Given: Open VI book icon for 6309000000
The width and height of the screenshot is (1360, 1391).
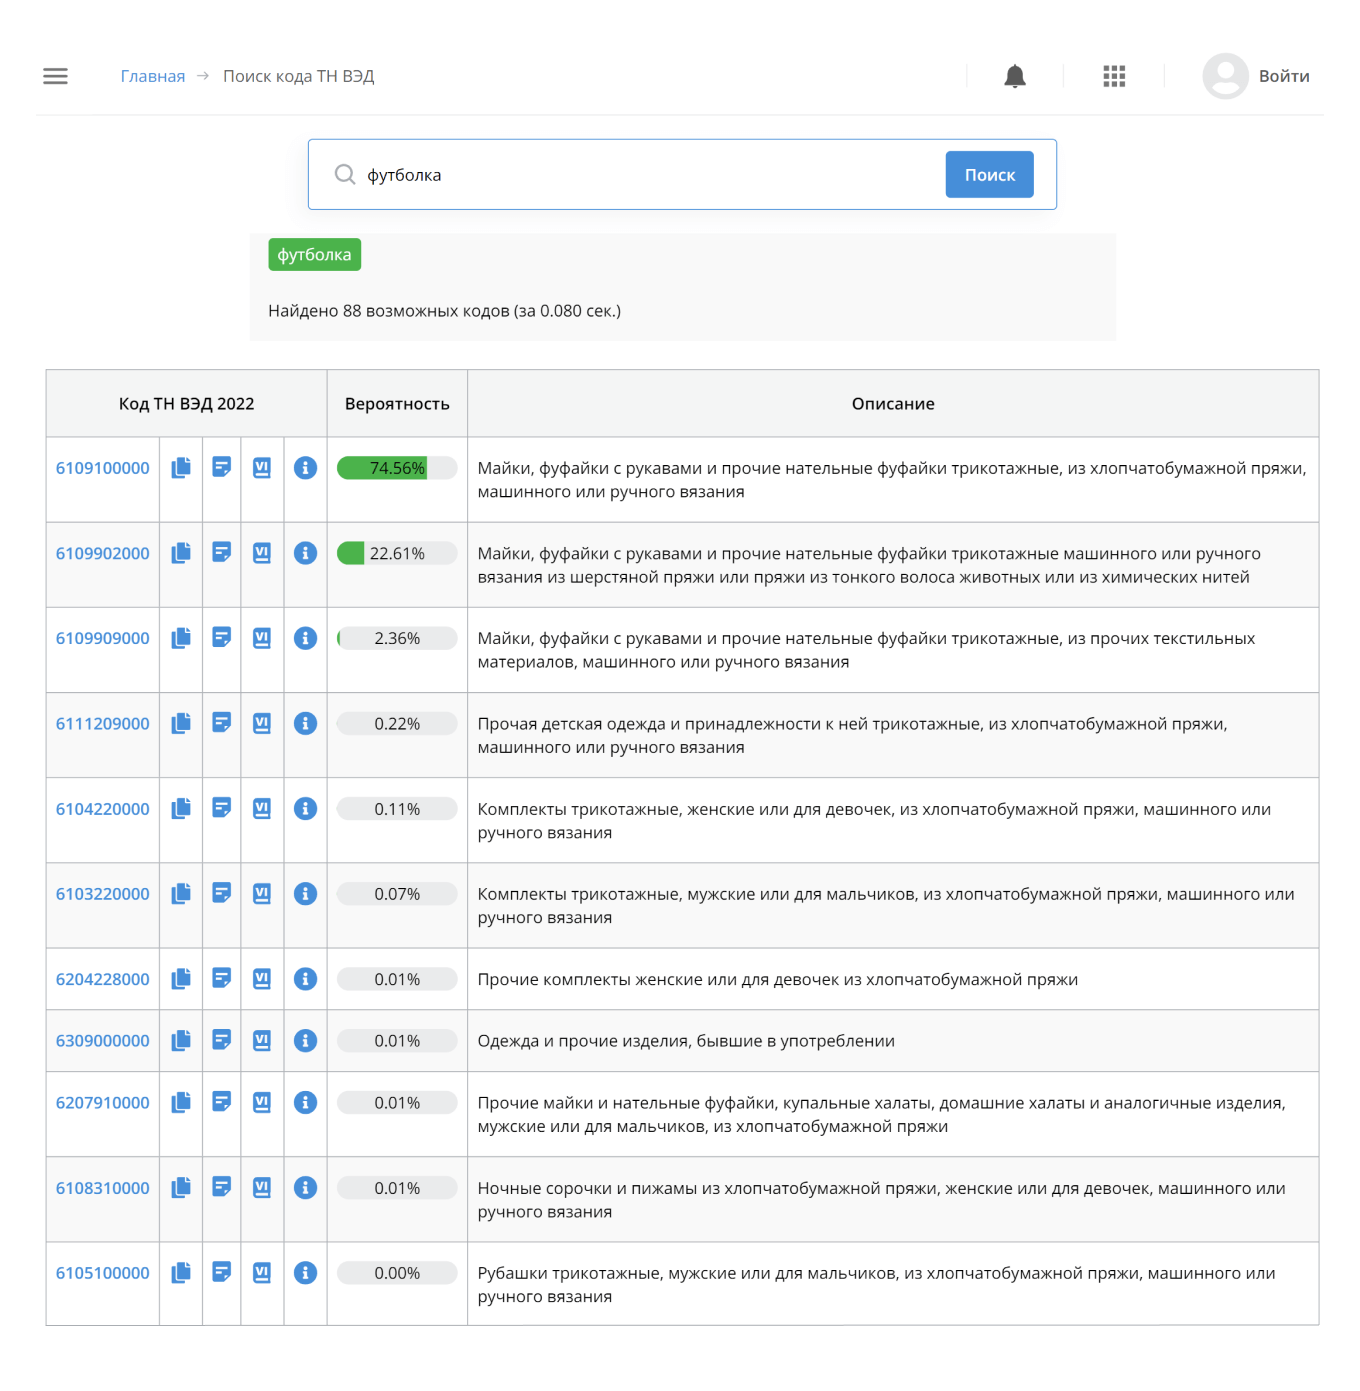Looking at the screenshot, I should click(x=262, y=1041).
